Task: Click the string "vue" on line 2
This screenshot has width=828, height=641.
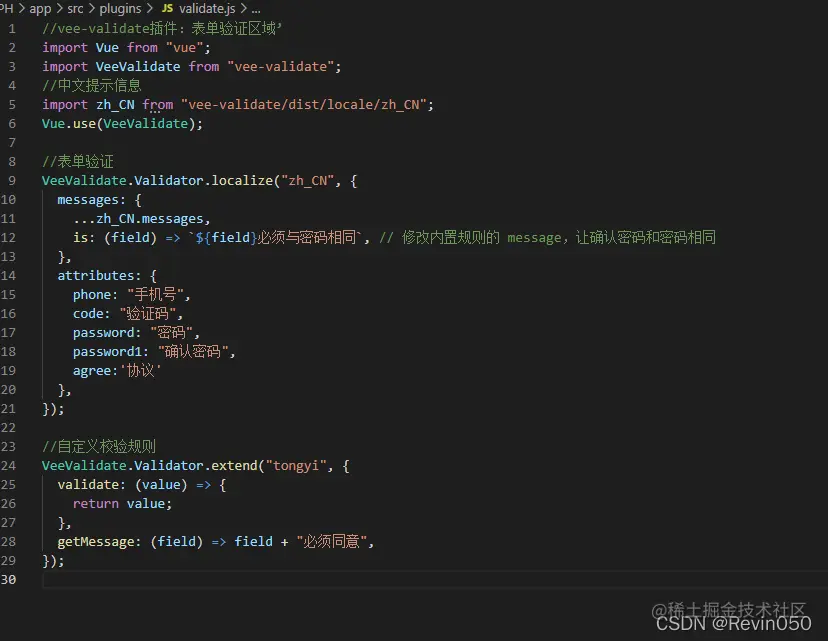Action: tap(184, 48)
